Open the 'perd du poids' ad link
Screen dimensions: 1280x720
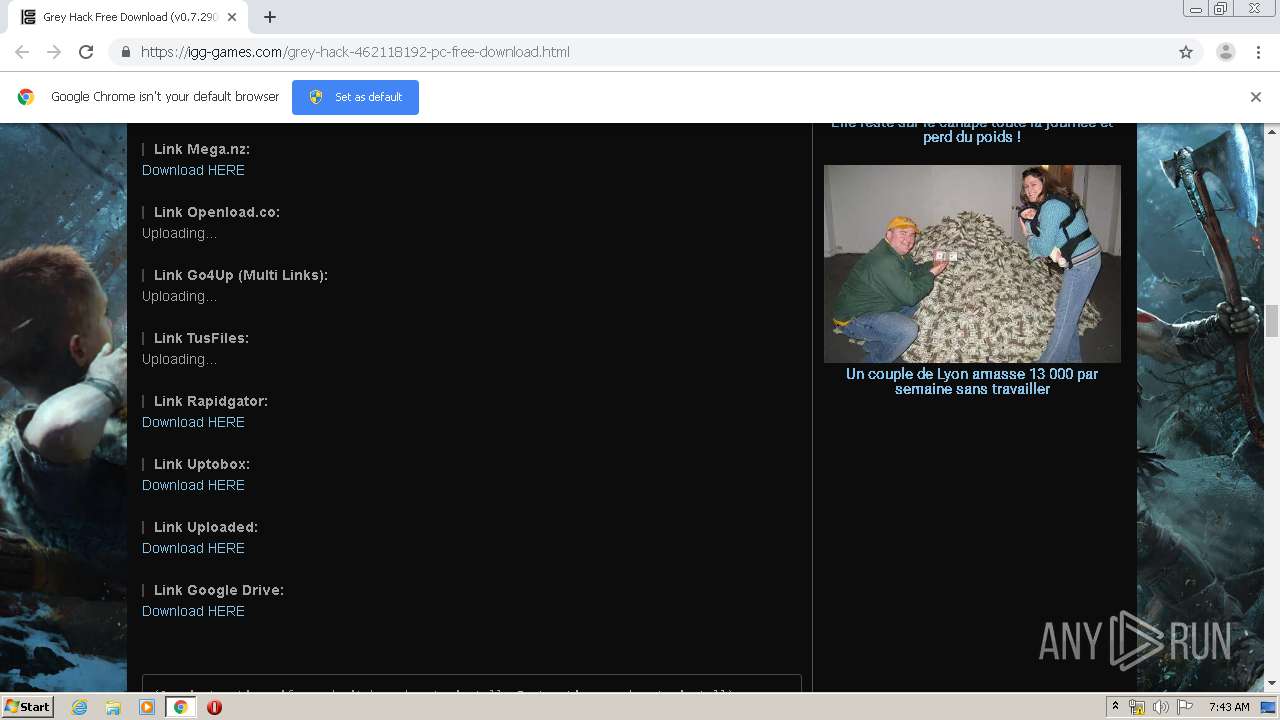click(972, 133)
